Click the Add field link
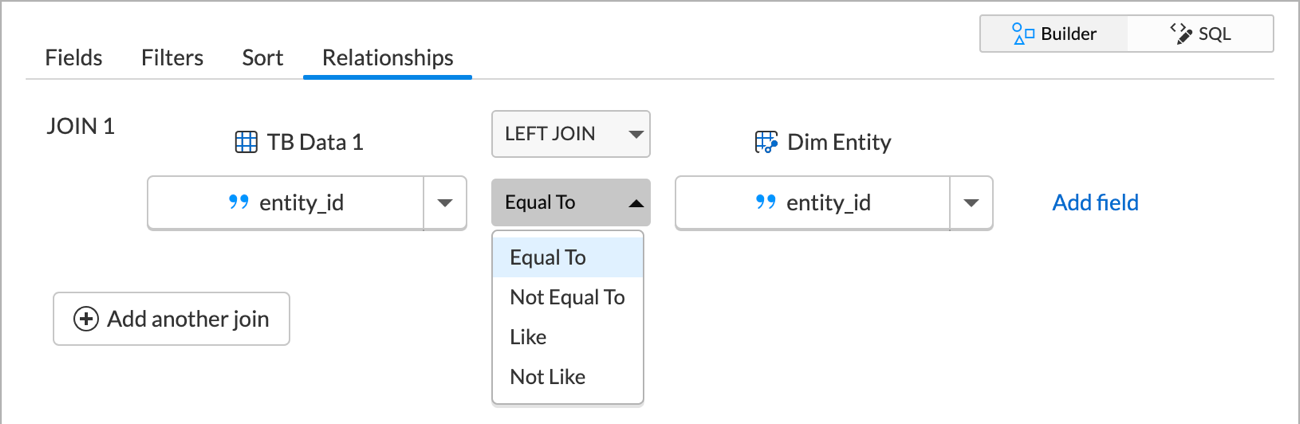The height and width of the screenshot is (424, 1300). pos(1095,203)
